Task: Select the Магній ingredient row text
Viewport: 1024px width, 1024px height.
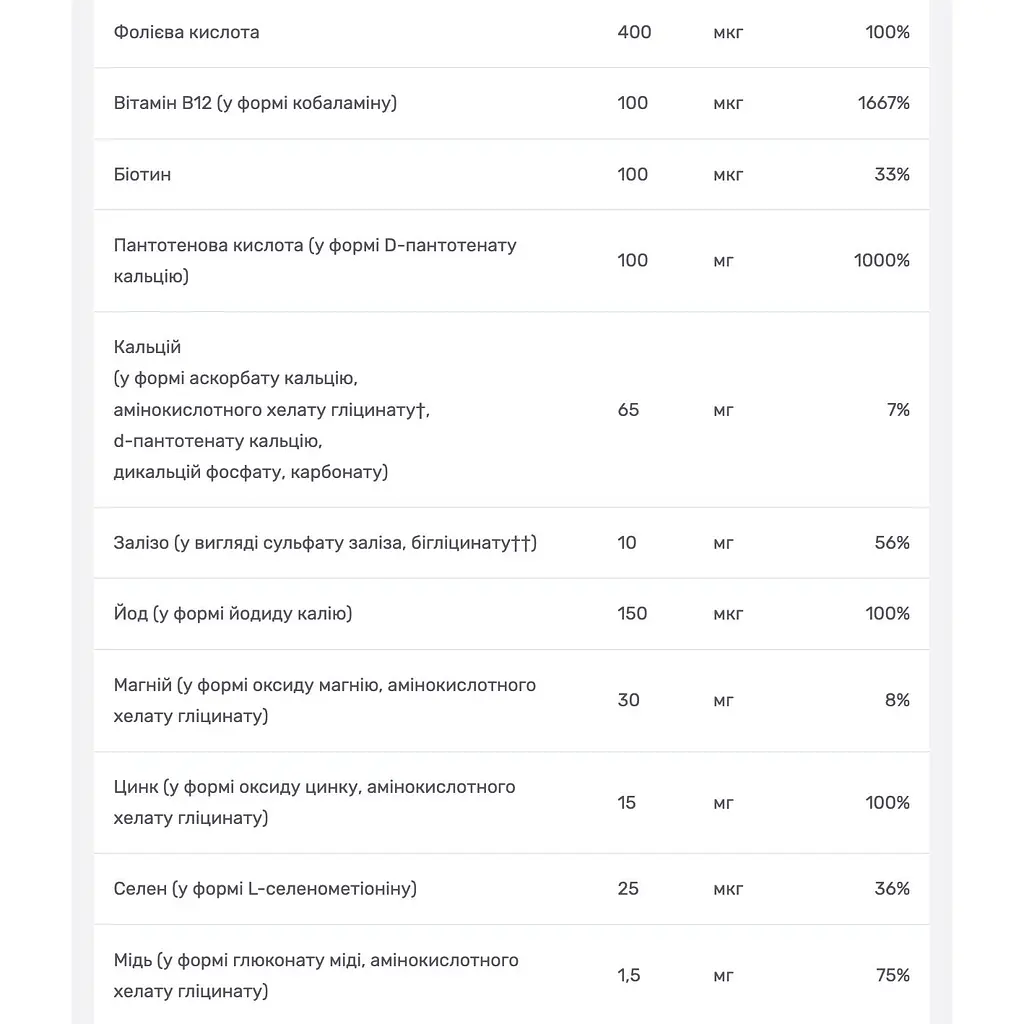Action: click(325, 700)
